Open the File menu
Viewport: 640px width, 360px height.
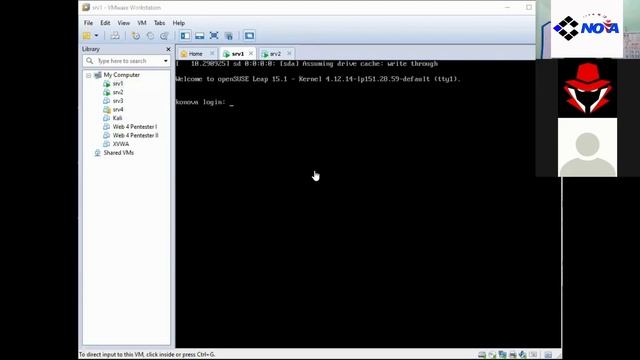[x=88, y=23]
